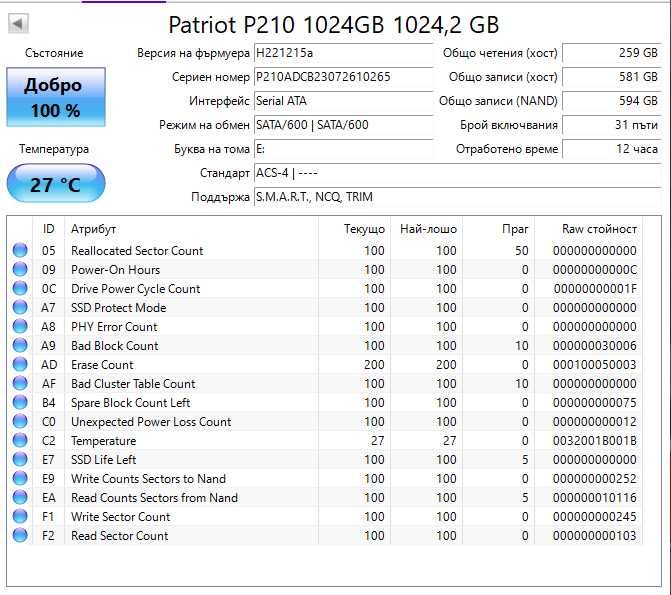The image size is (671, 595).
Task: Click the previous disk arrow button
Action: click(x=18, y=23)
